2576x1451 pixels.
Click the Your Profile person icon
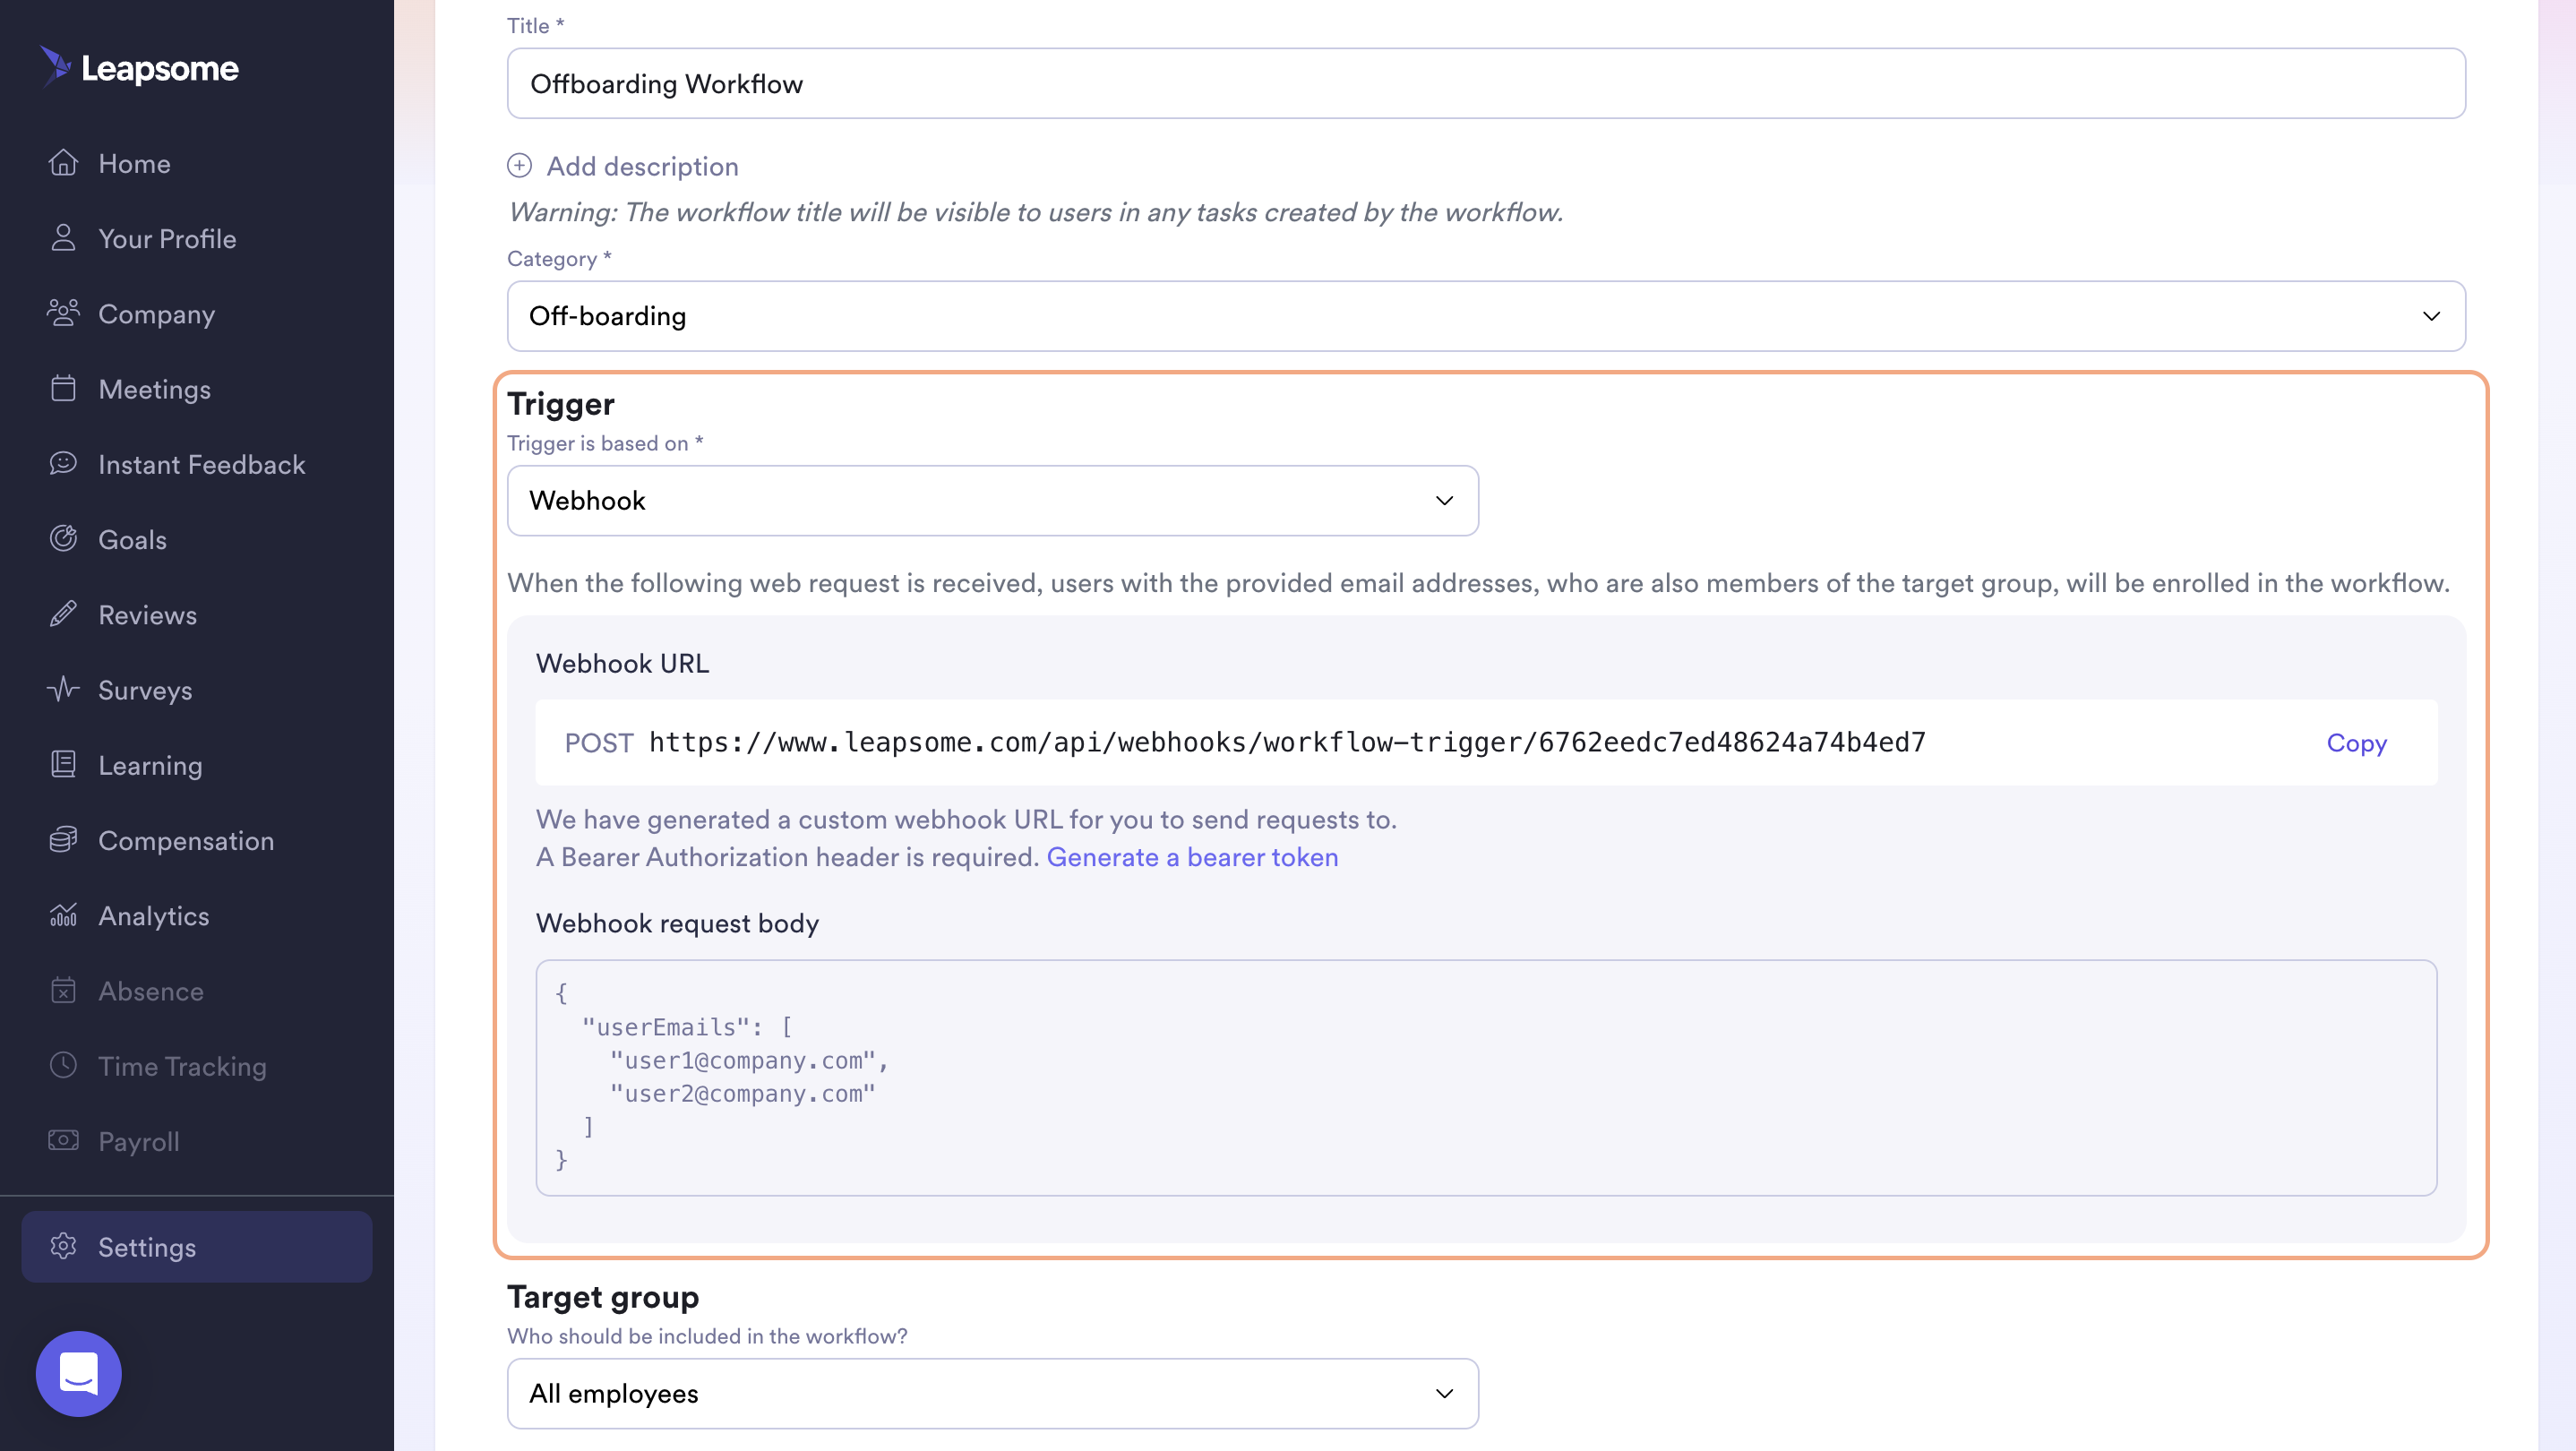click(x=63, y=238)
